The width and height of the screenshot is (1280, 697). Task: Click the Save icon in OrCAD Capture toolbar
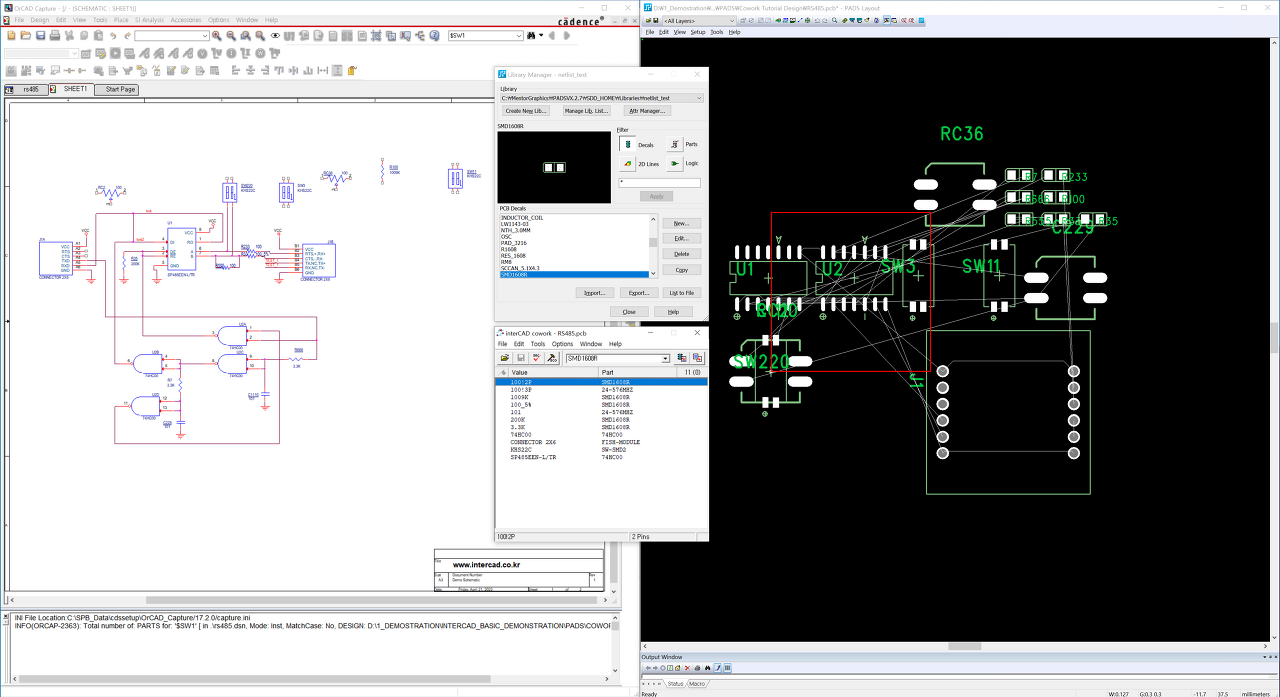(40, 35)
